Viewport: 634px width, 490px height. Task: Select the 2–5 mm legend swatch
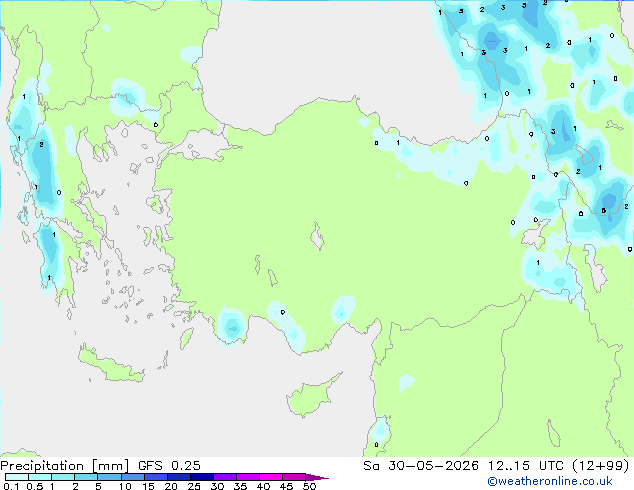[x=86, y=477]
